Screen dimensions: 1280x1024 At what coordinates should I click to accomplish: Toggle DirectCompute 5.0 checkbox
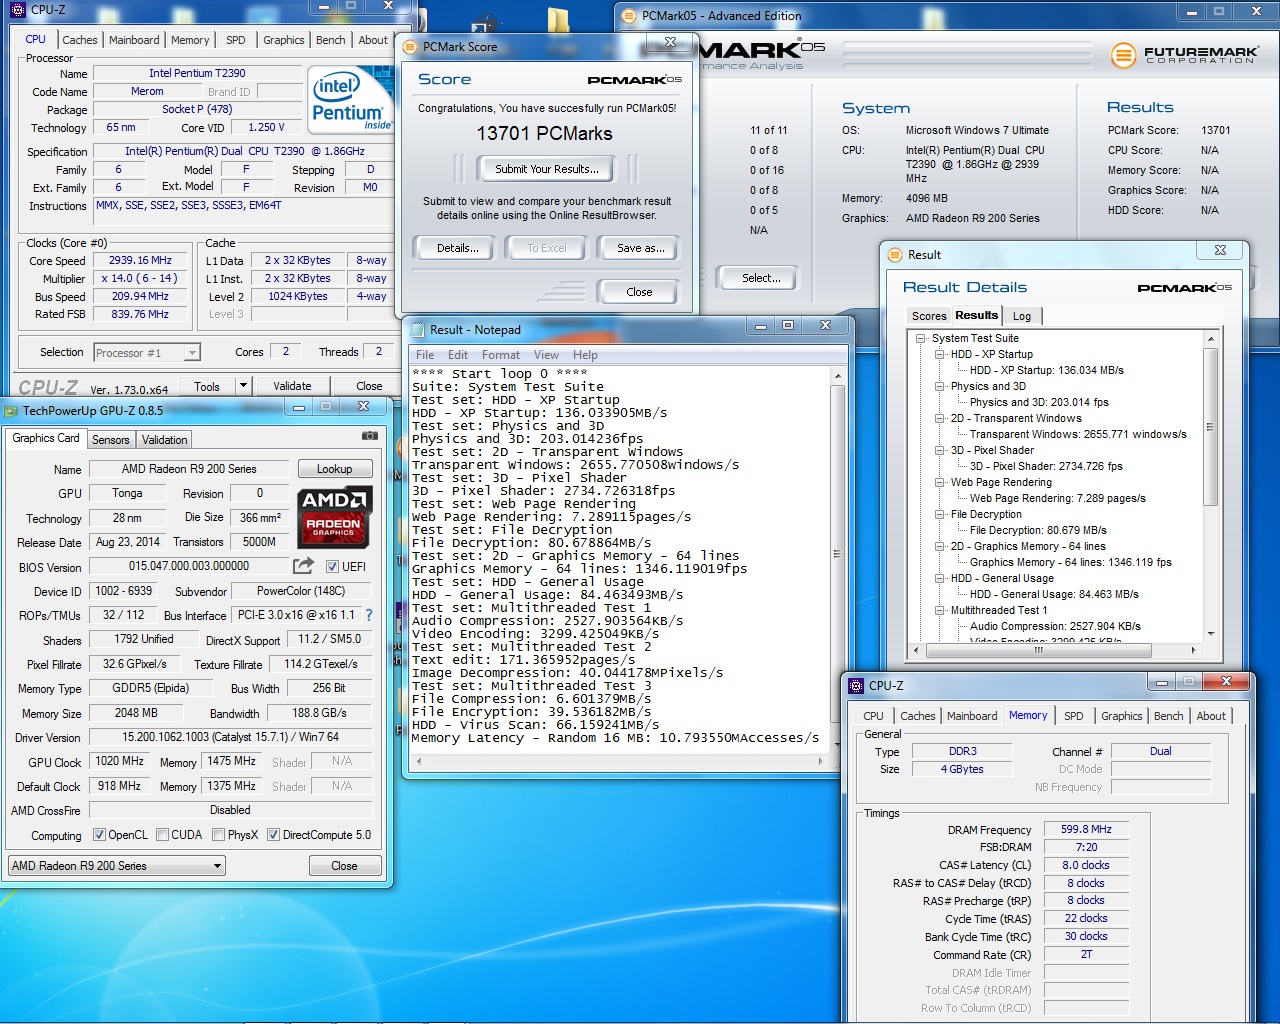coord(273,835)
